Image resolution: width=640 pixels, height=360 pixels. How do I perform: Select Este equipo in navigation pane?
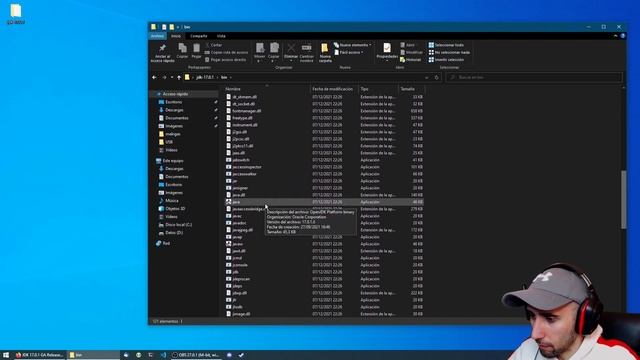[173, 161]
